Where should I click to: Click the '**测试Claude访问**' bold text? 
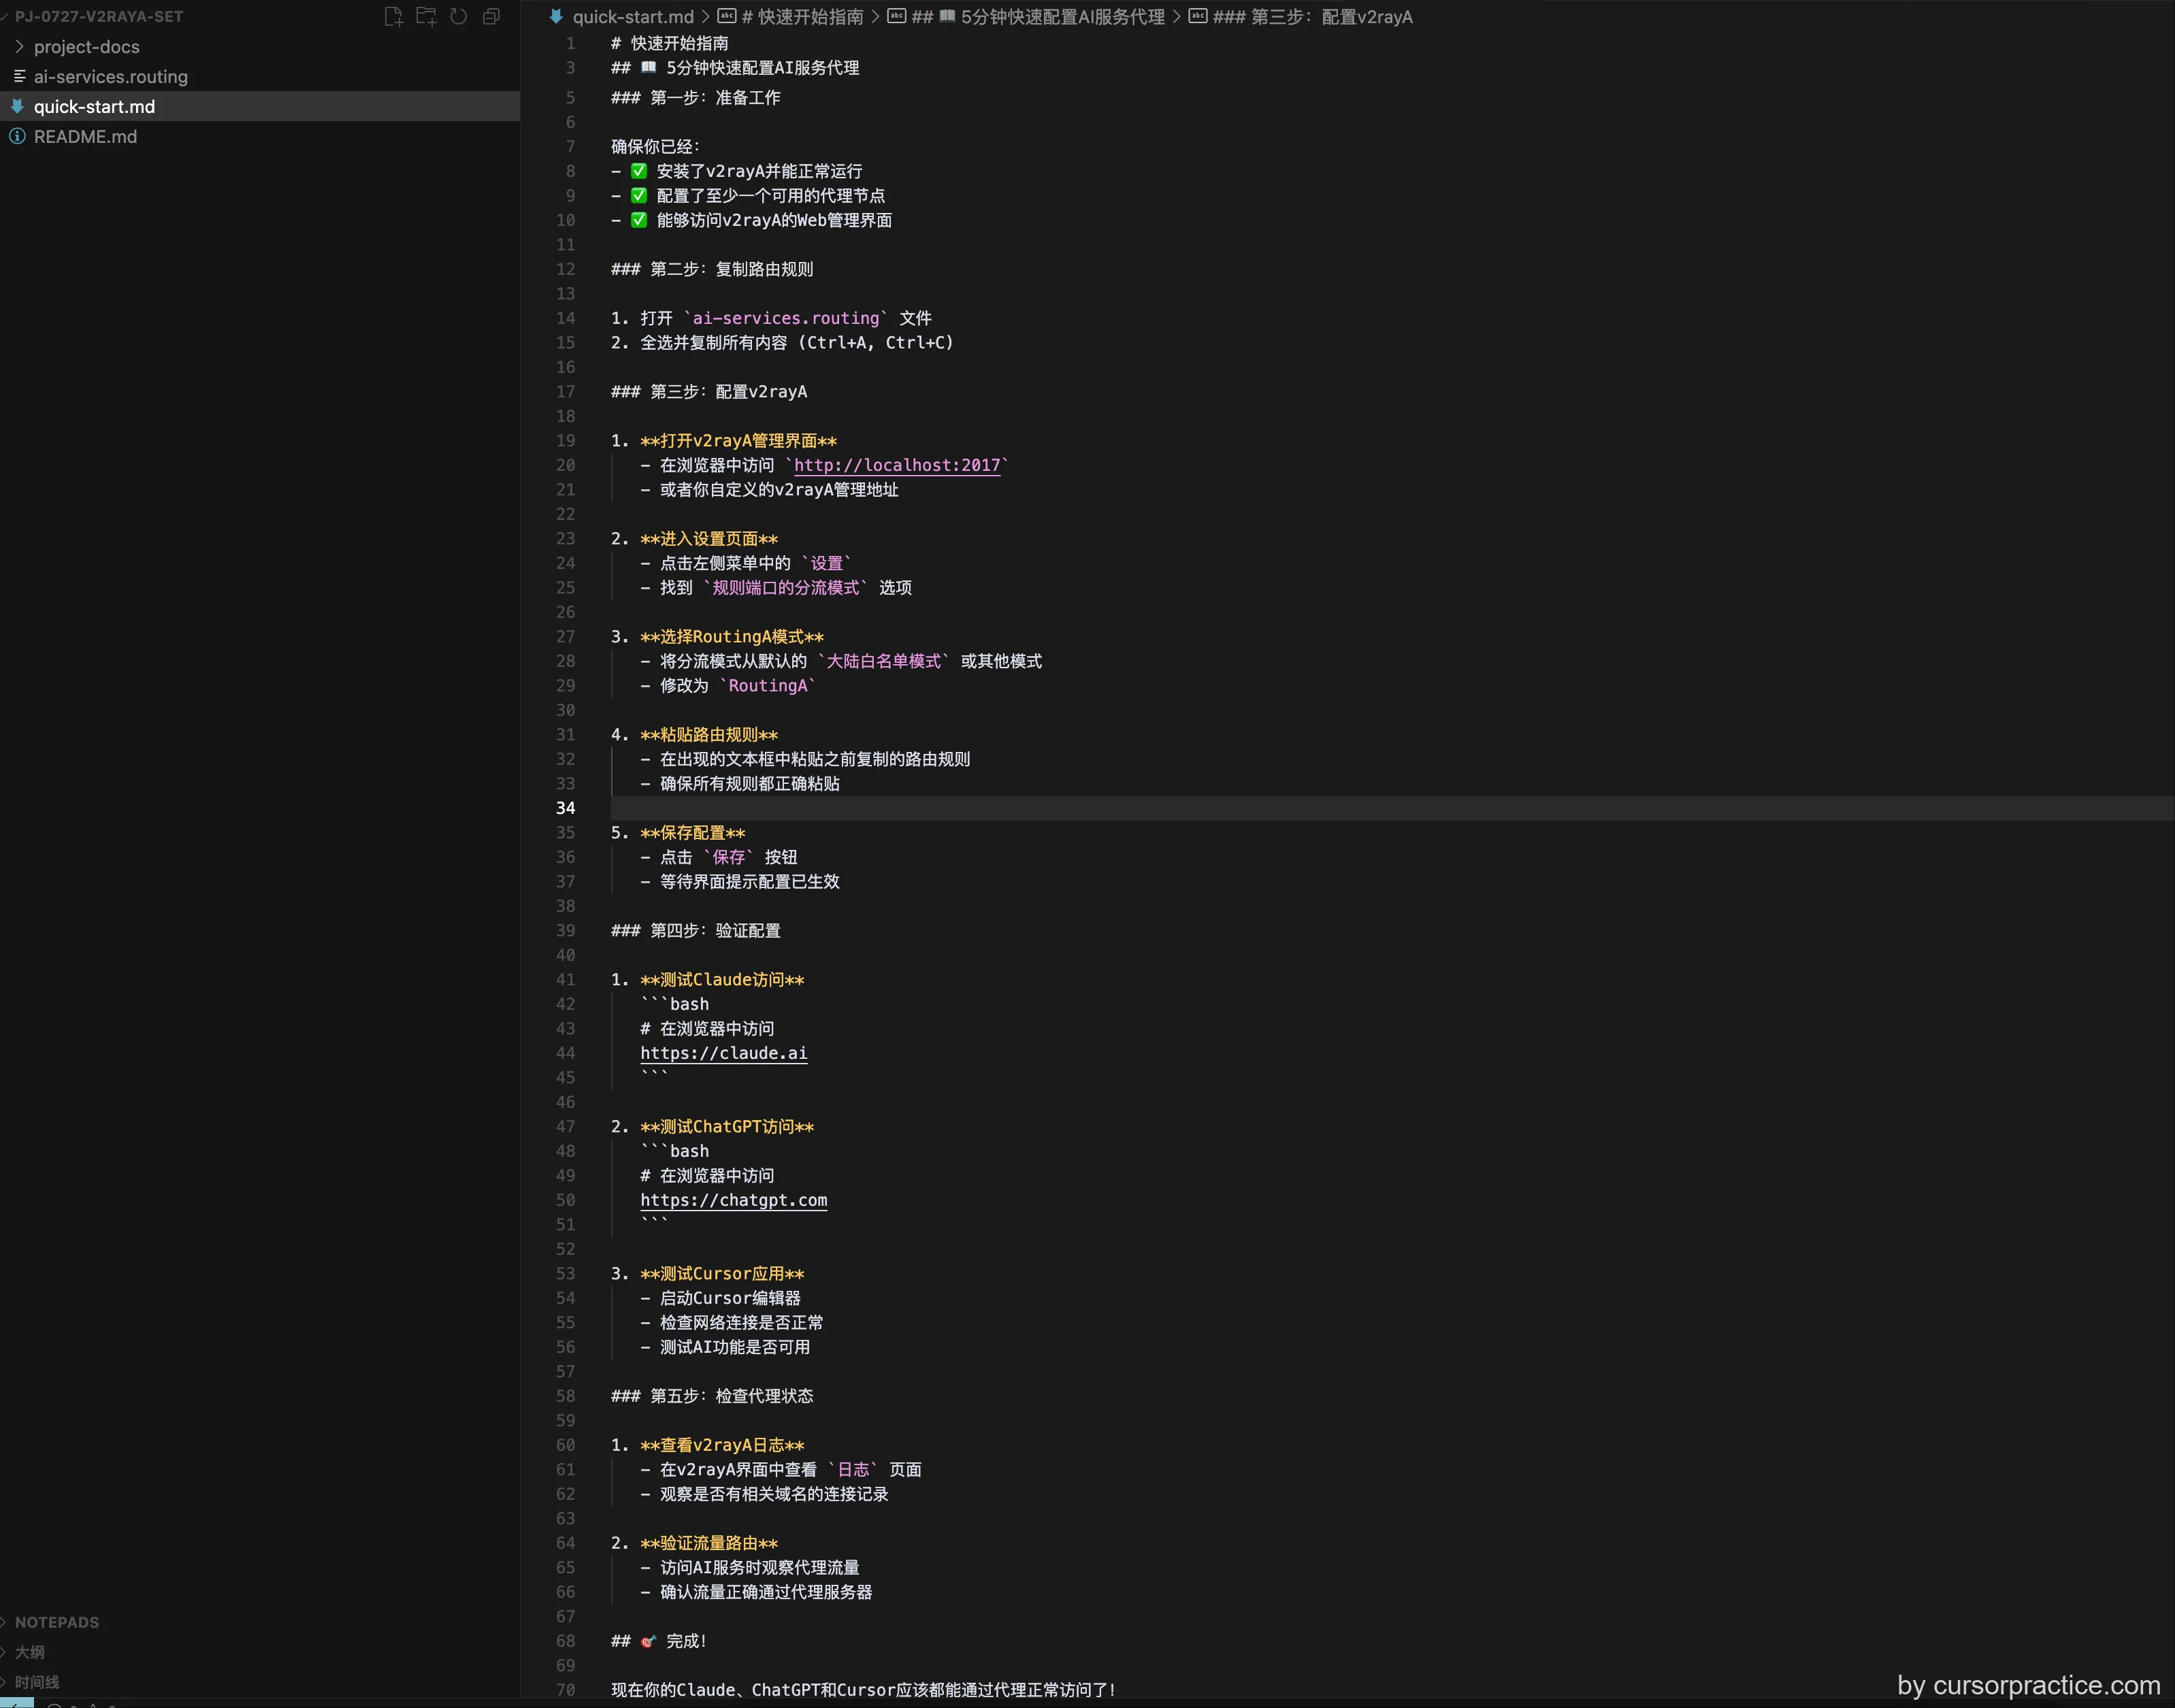point(722,979)
